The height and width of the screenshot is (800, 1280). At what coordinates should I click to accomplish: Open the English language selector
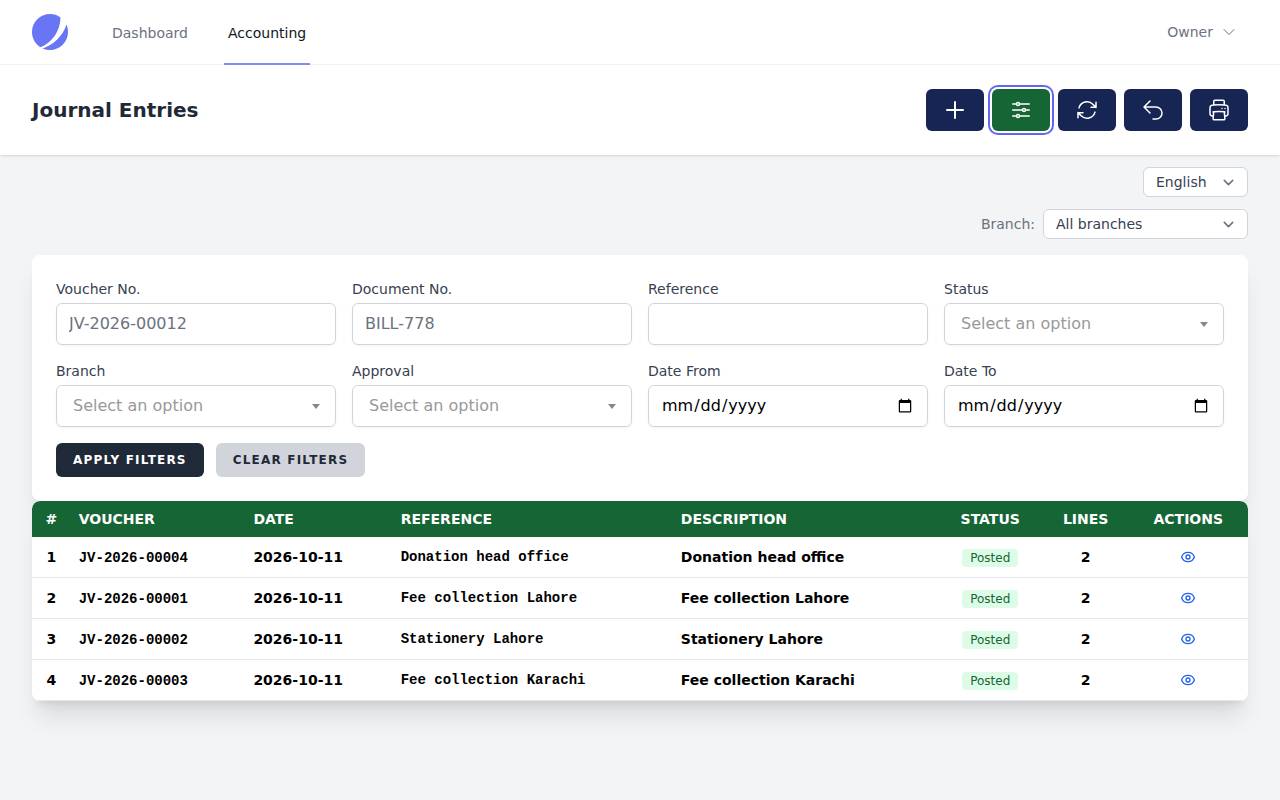point(1195,182)
